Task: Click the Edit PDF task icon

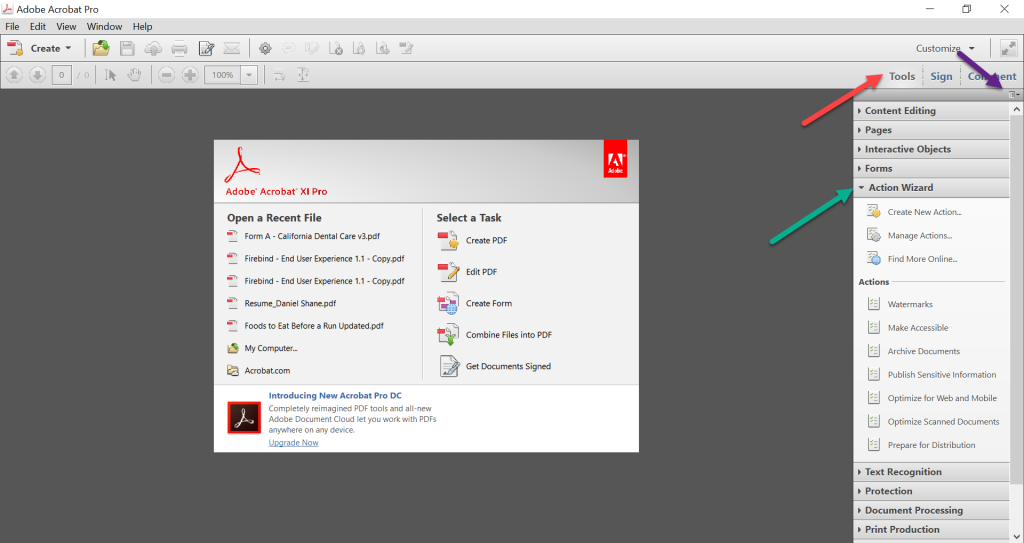Action: 448,272
